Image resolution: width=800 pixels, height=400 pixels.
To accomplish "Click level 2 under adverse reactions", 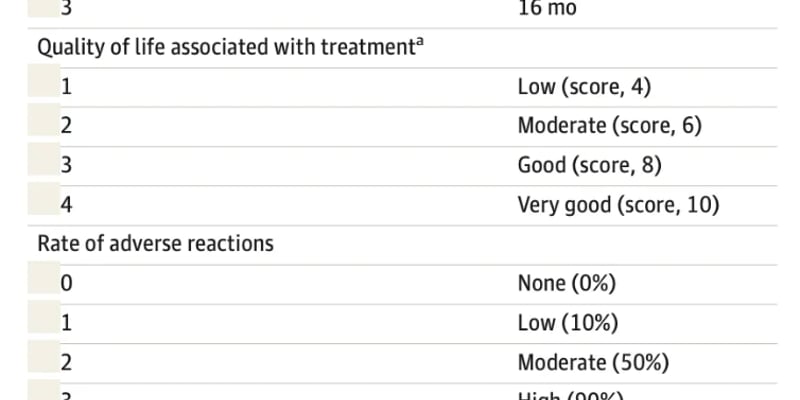I will [x=66, y=361].
